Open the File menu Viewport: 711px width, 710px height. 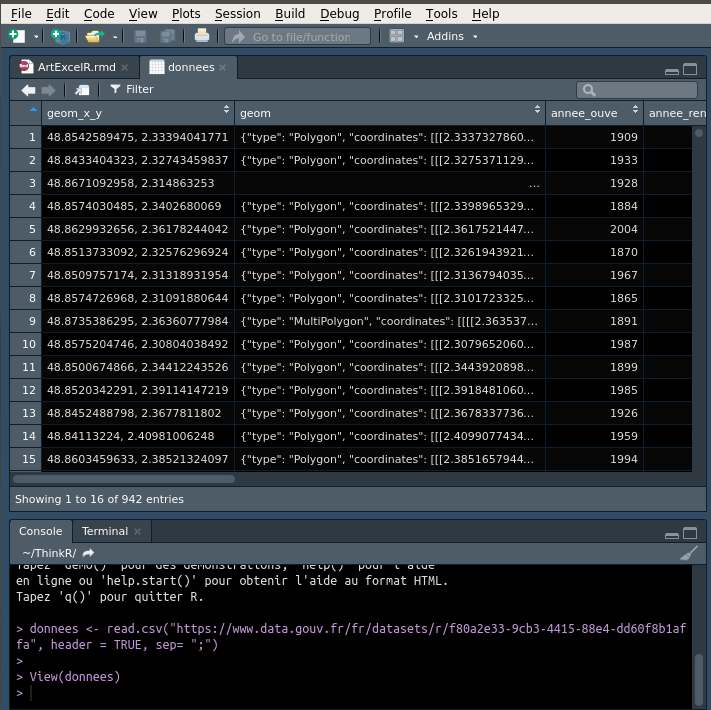(21, 14)
